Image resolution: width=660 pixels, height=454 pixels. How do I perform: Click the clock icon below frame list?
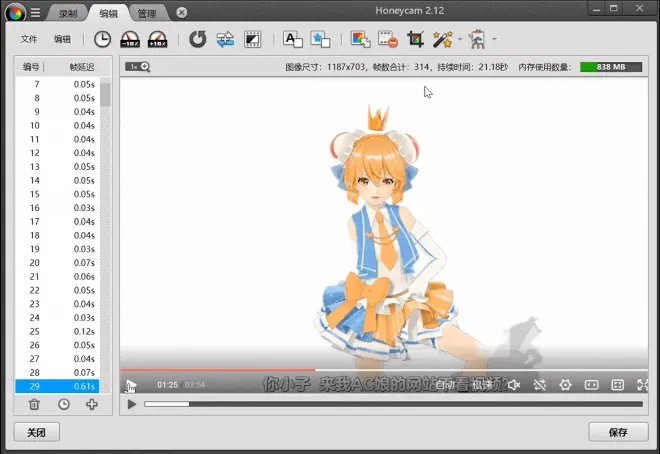tap(64, 404)
